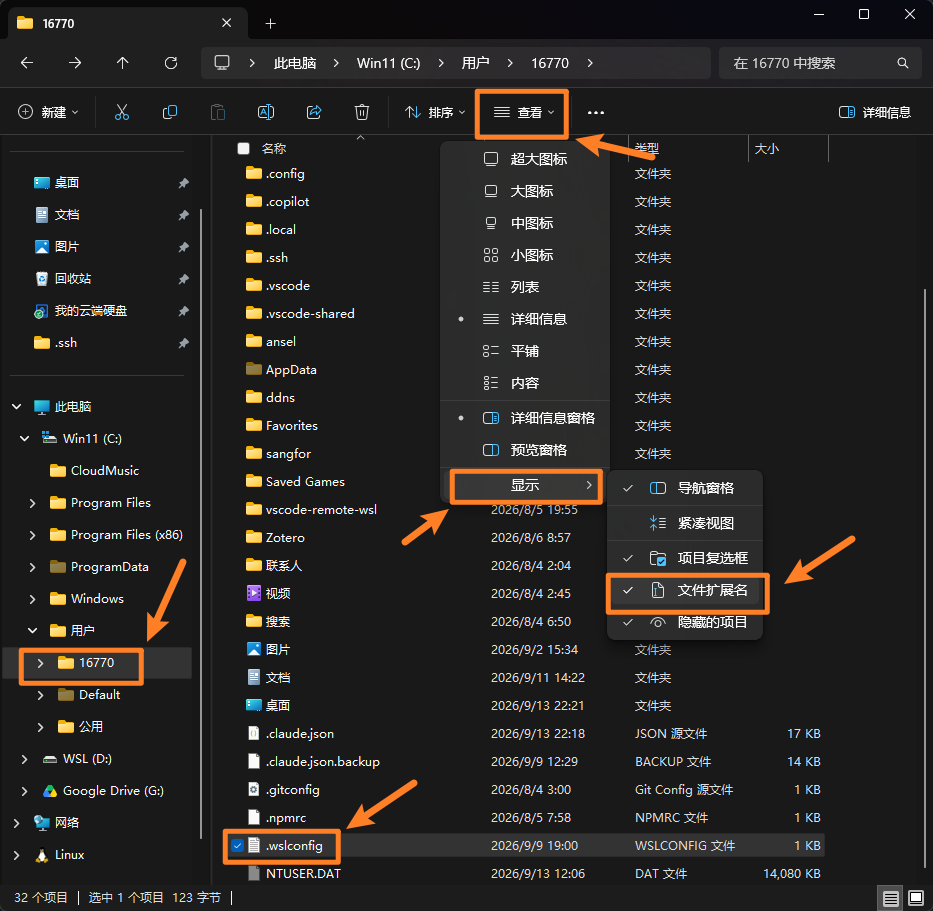
Task: Switch to details view in status bar
Action: tap(890, 898)
